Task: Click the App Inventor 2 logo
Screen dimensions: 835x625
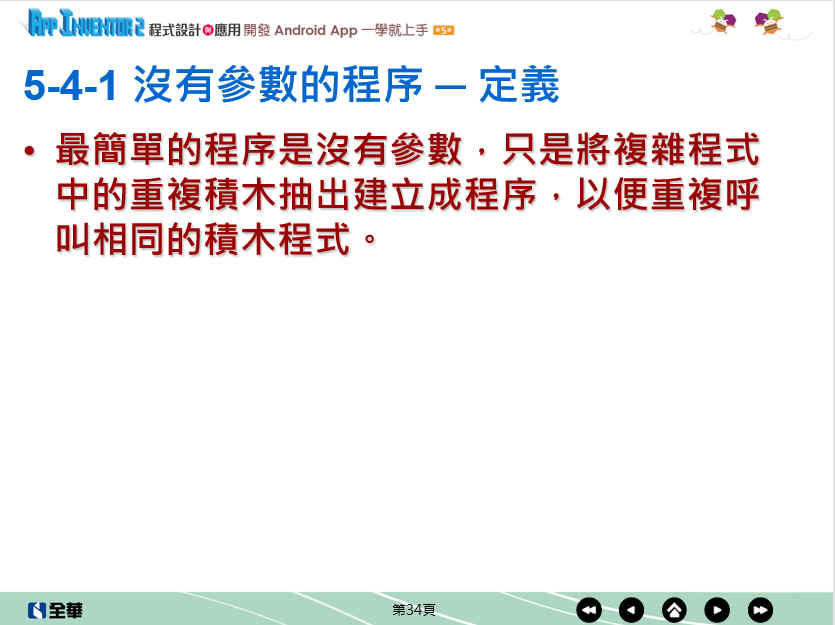Action: 86,24
